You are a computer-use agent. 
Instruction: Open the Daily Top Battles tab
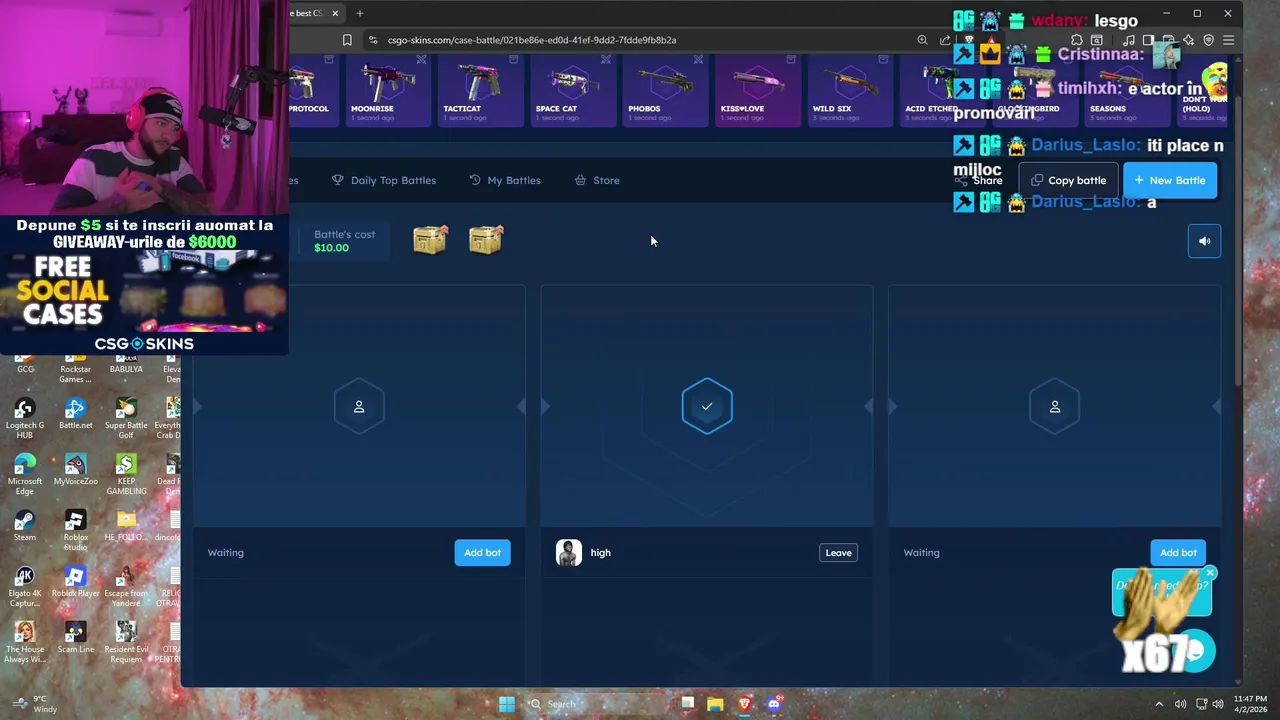tap(385, 180)
